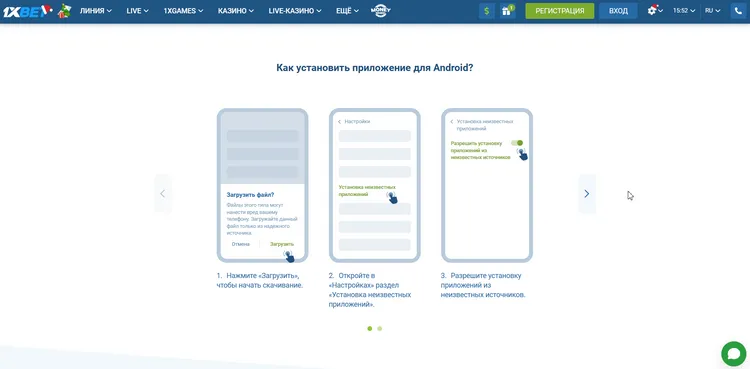This screenshot has height=369, width=750.
Task: Click the step 1 phone illustration
Action: [263, 186]
